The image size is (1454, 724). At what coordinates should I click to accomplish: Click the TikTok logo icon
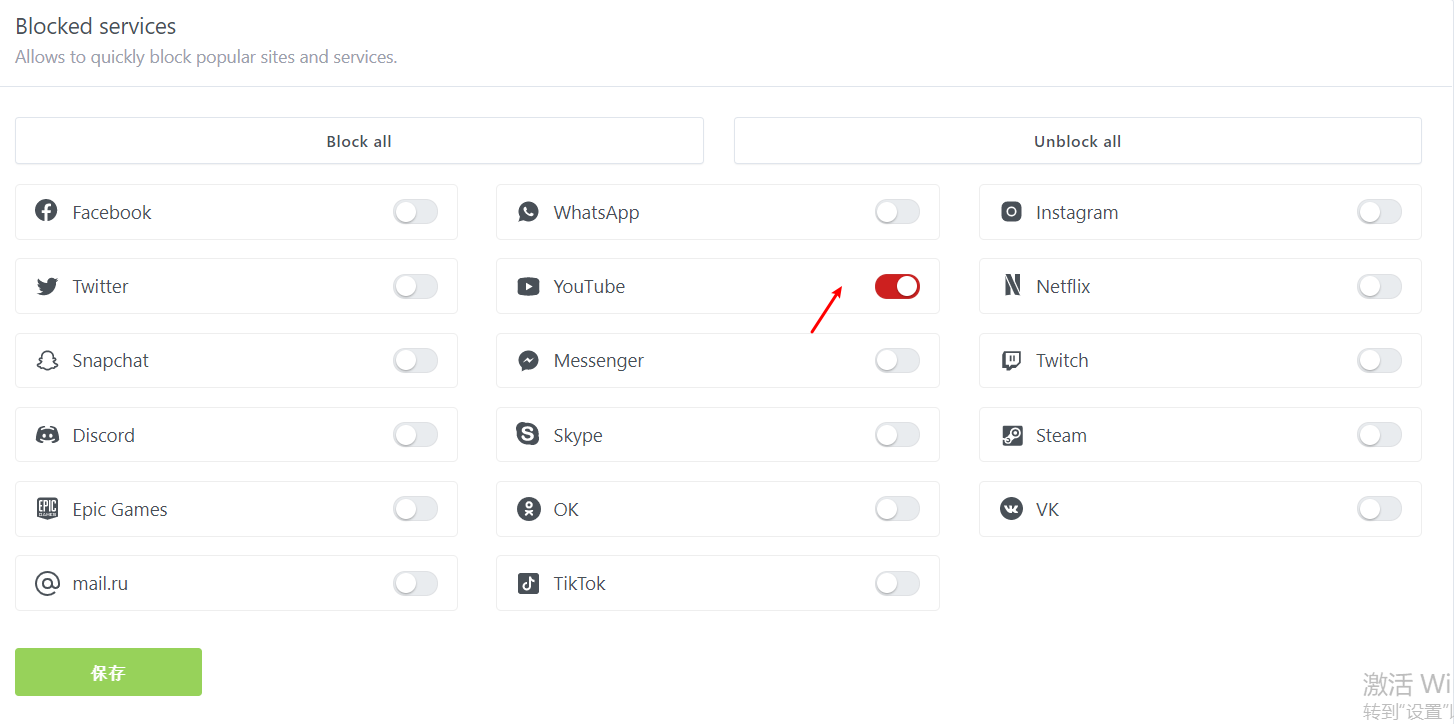click(x=528, y=584)
